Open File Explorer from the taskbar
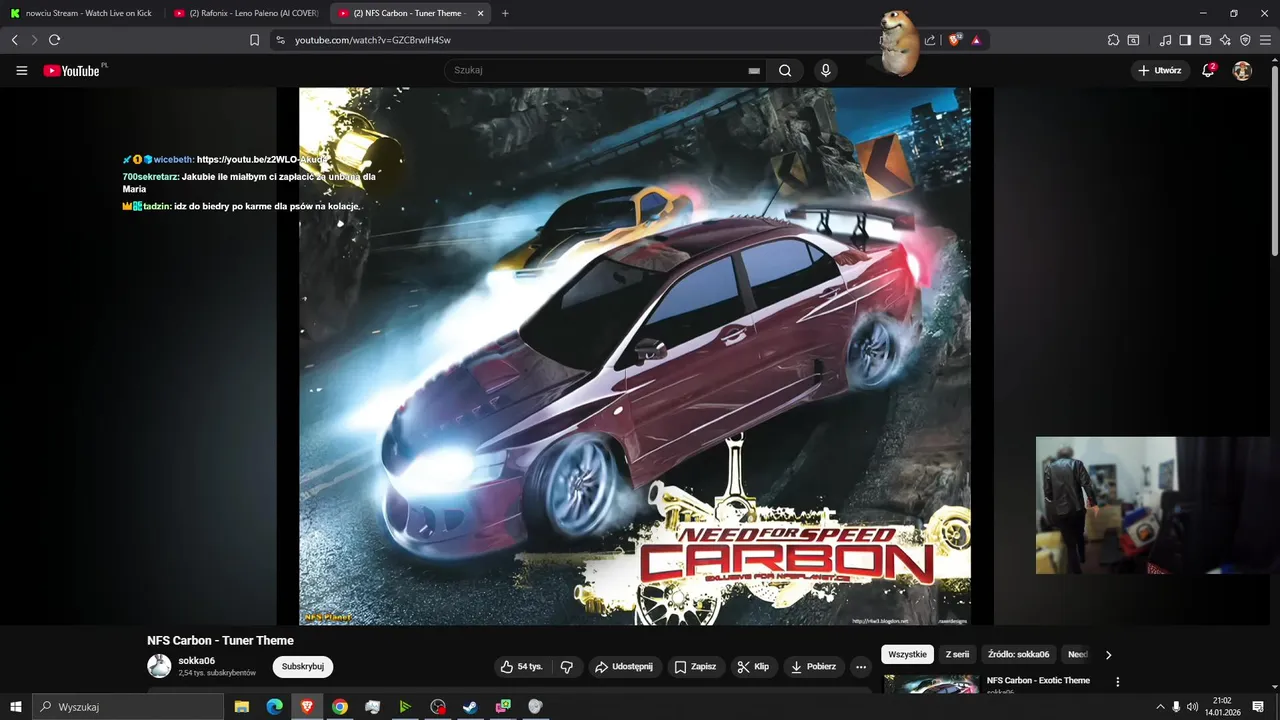This screenshot has height=720, width=1280. click(242, 707)
